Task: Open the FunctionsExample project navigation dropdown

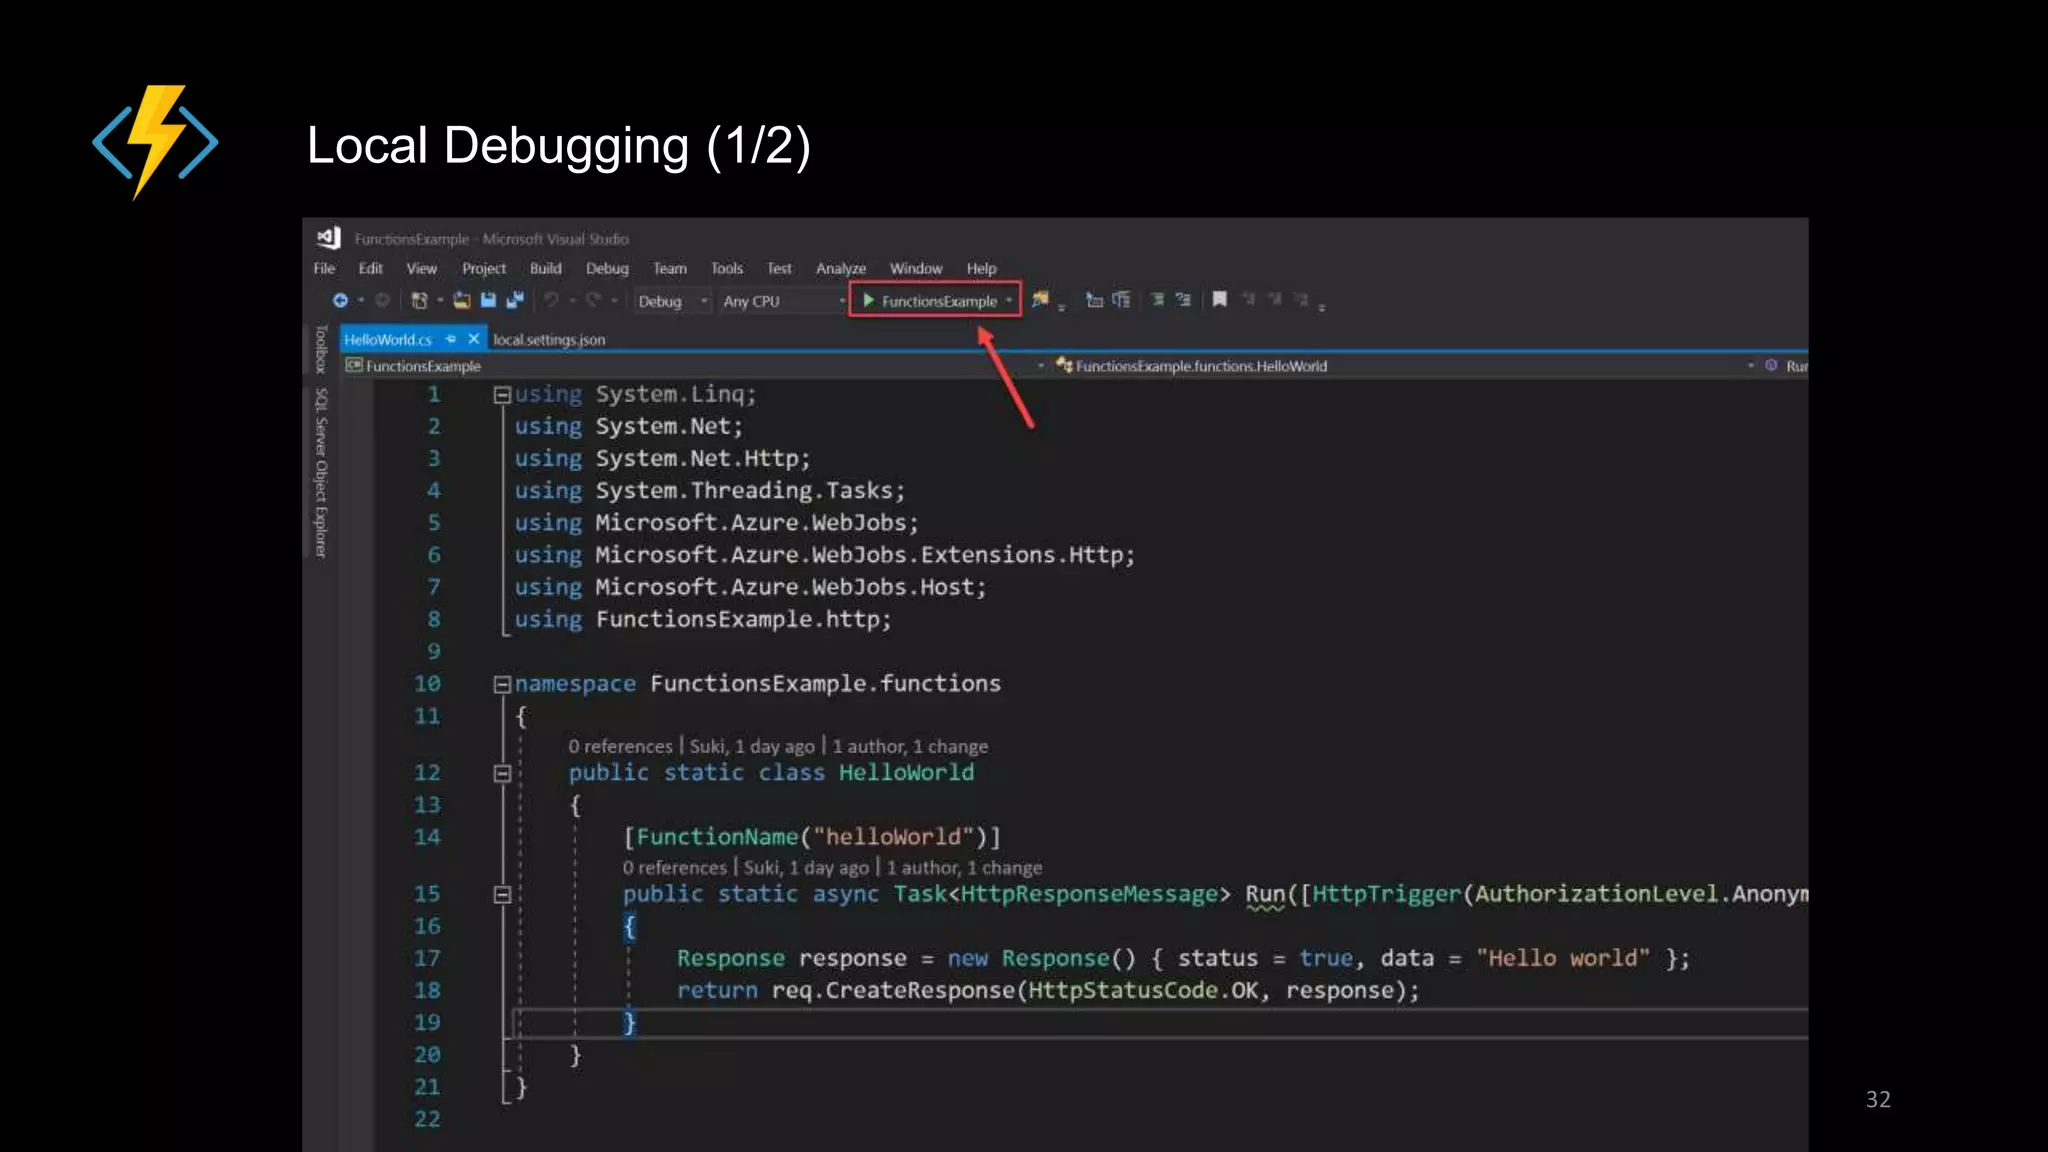Action: point(696,366)
